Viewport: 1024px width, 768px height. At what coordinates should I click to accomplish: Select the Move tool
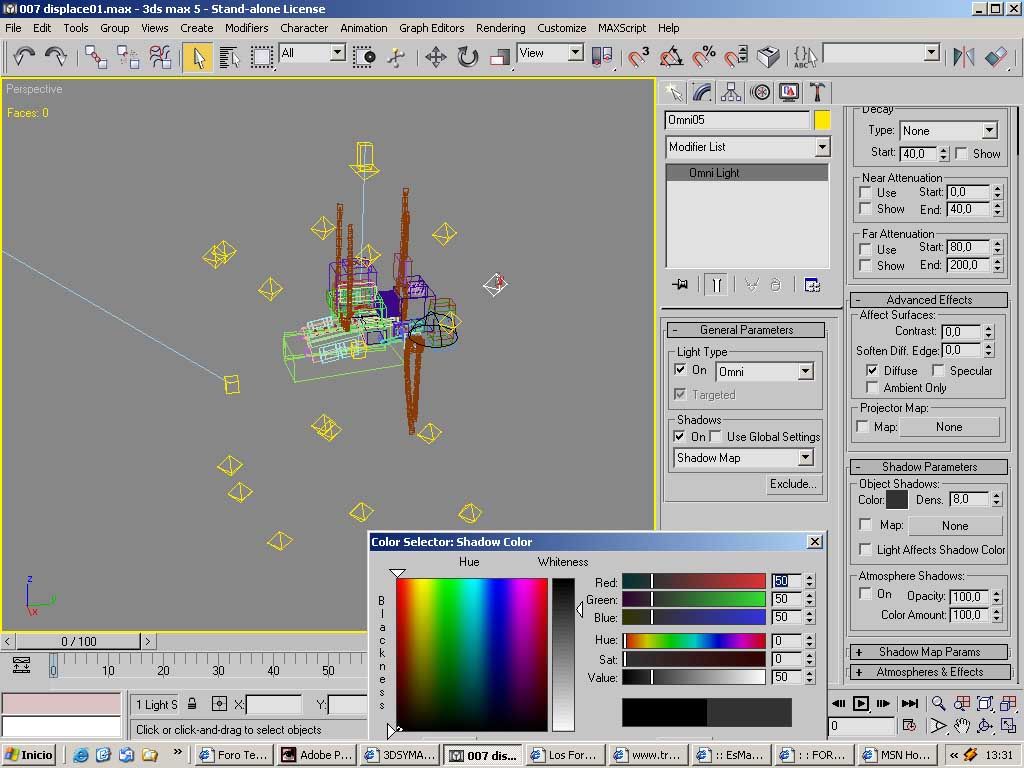pyautogui.click(x=436, y=57)
